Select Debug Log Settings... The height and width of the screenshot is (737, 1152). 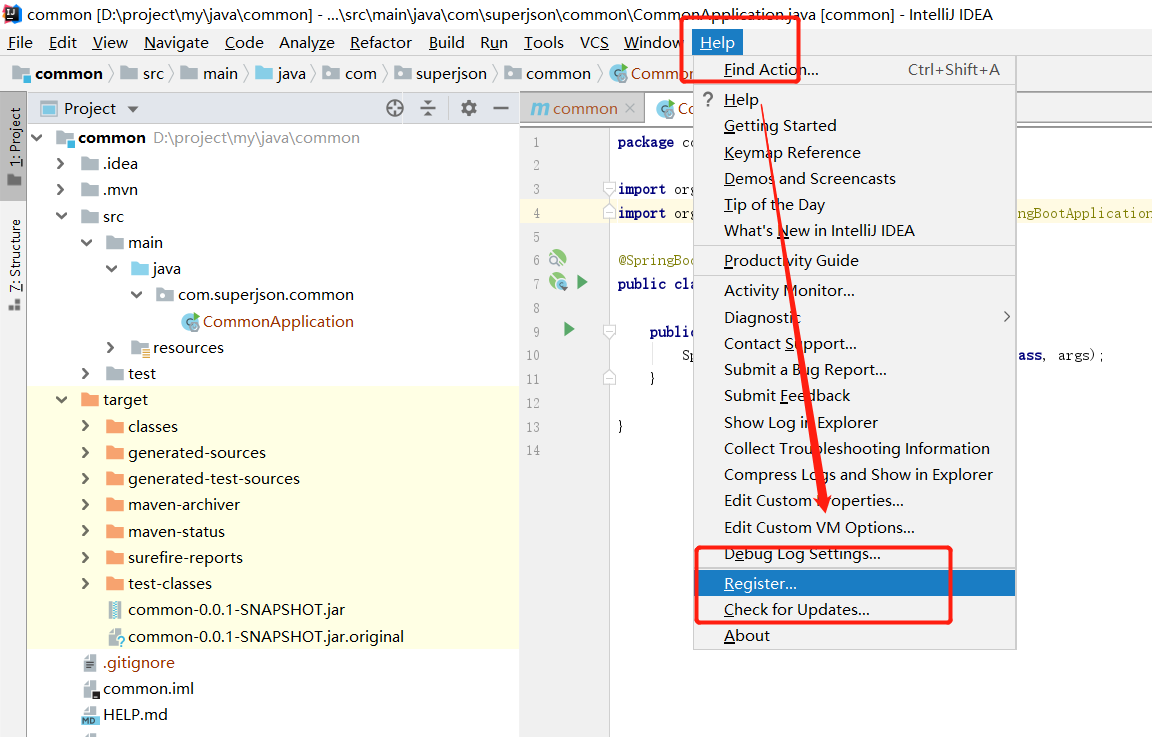pos(855,554)
